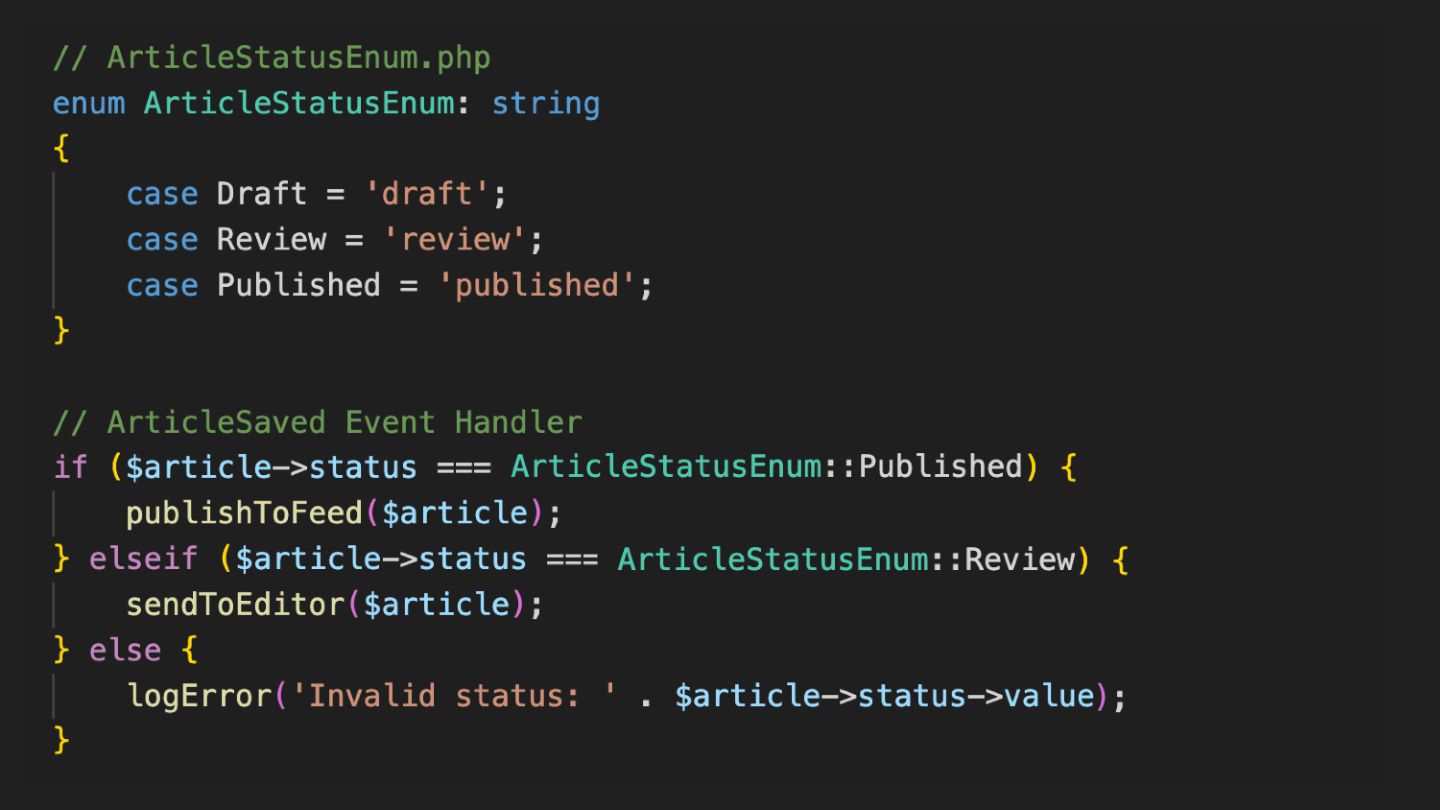Click the publishToFeed function call
1440x810 pixels.
pyautogui.click(x=243, y=513)
